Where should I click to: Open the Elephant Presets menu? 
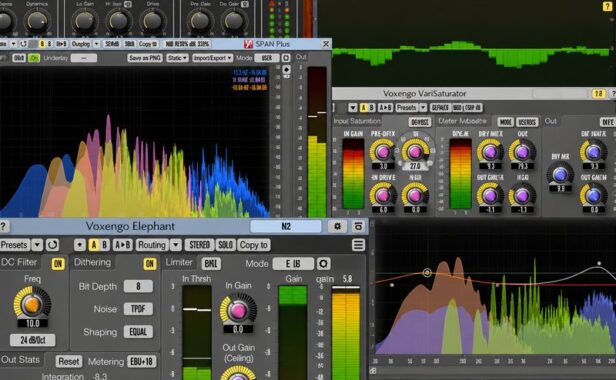pyautogui.click(x=15, y=245)
